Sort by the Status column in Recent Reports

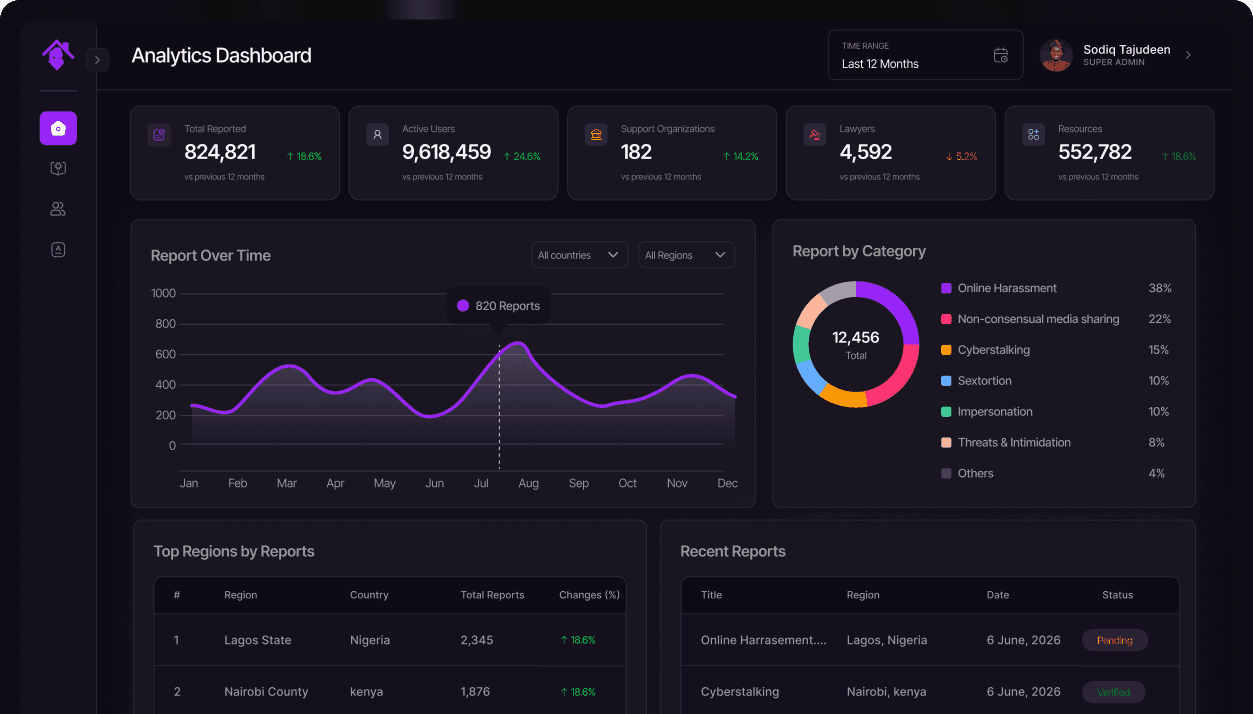tap(1118, 595)
